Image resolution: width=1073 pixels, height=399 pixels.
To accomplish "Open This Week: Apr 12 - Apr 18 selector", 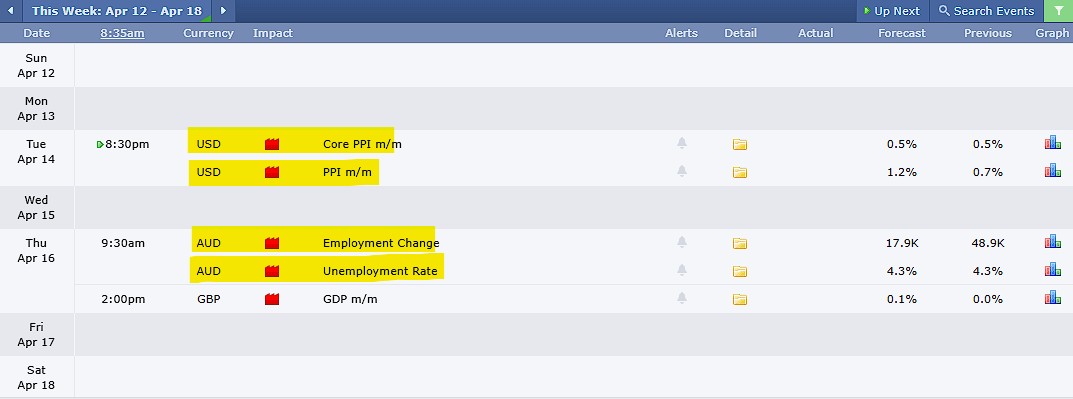I will (x=117, y=11).
